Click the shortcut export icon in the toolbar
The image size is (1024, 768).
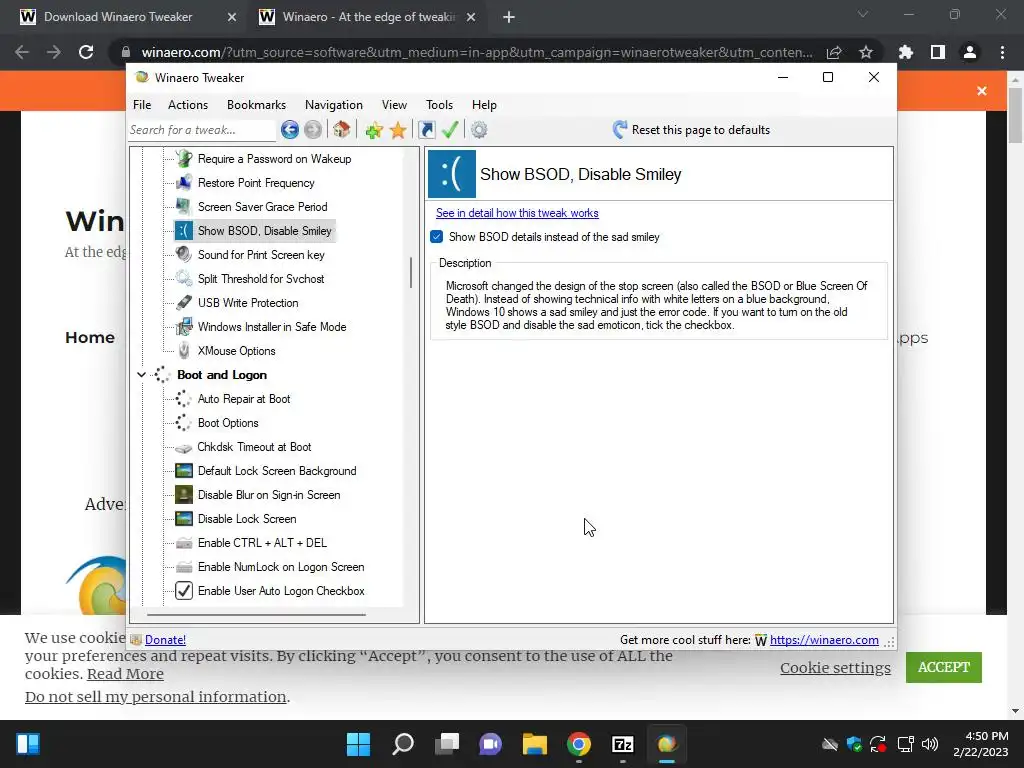426,130
